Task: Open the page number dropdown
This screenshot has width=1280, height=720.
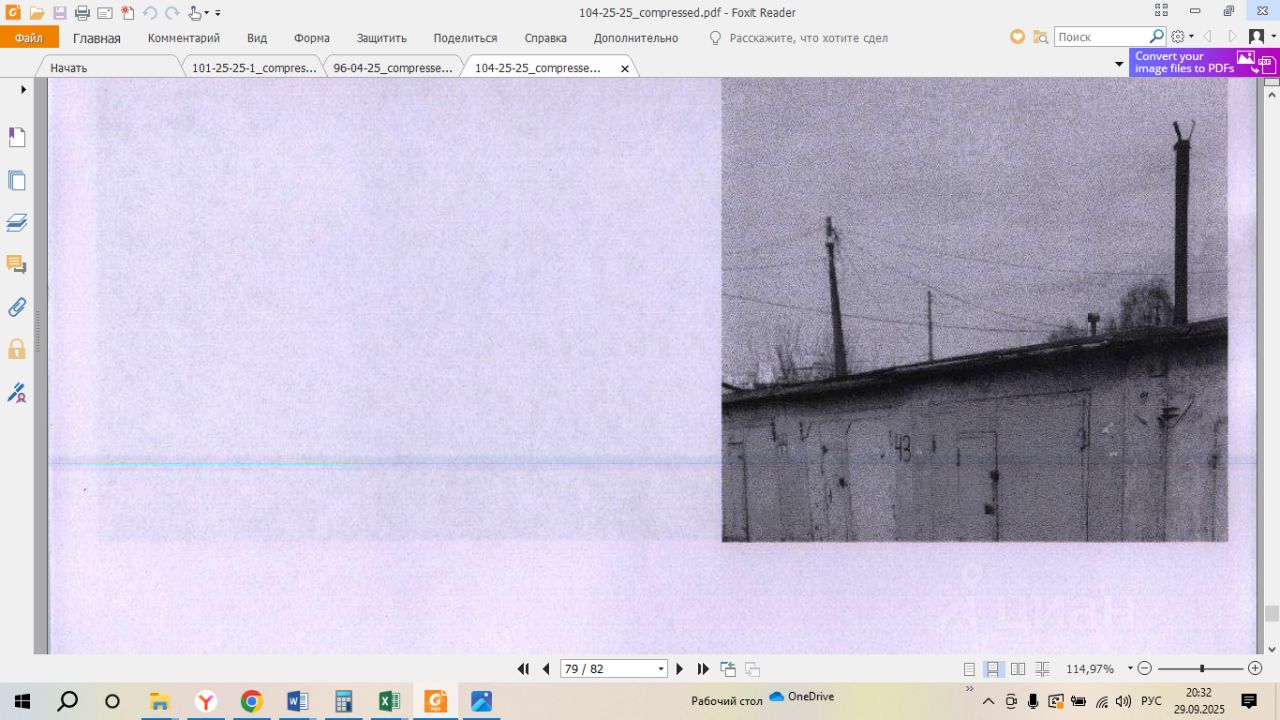Action: pos(660,669)
